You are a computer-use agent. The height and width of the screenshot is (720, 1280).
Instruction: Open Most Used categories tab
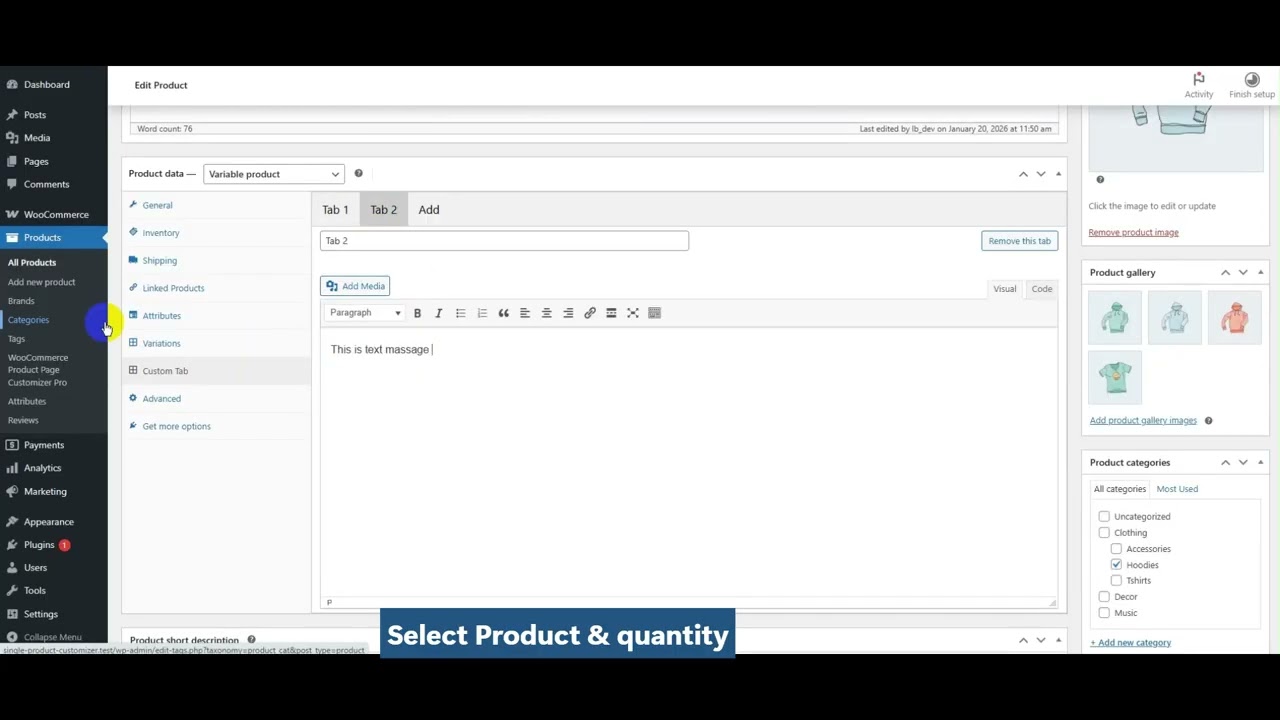1177,489
